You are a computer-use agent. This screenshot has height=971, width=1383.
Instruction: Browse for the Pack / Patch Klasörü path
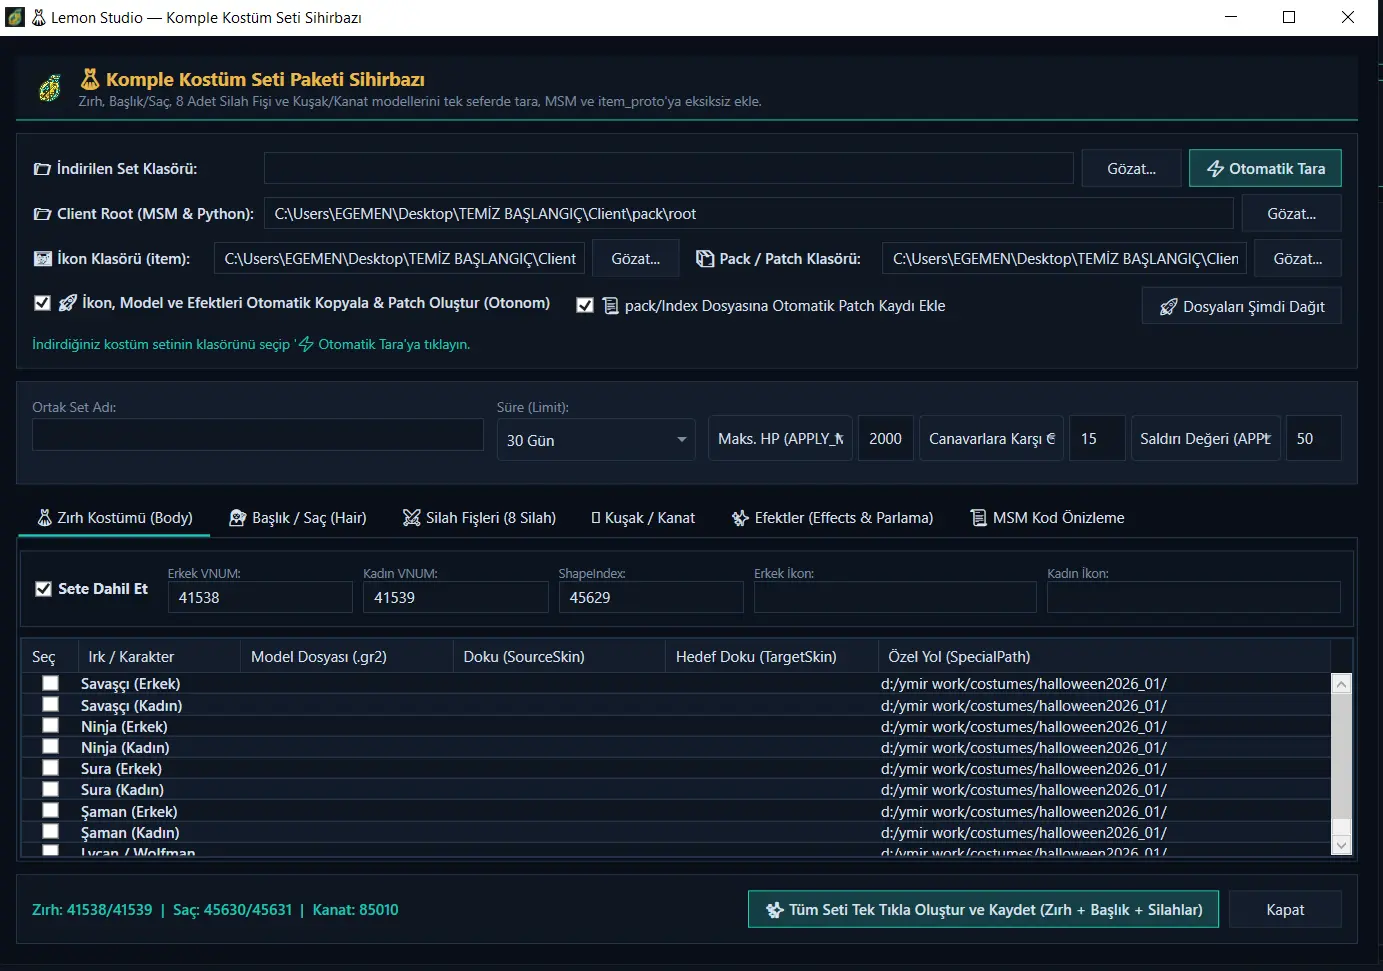tap(1298, 259)
